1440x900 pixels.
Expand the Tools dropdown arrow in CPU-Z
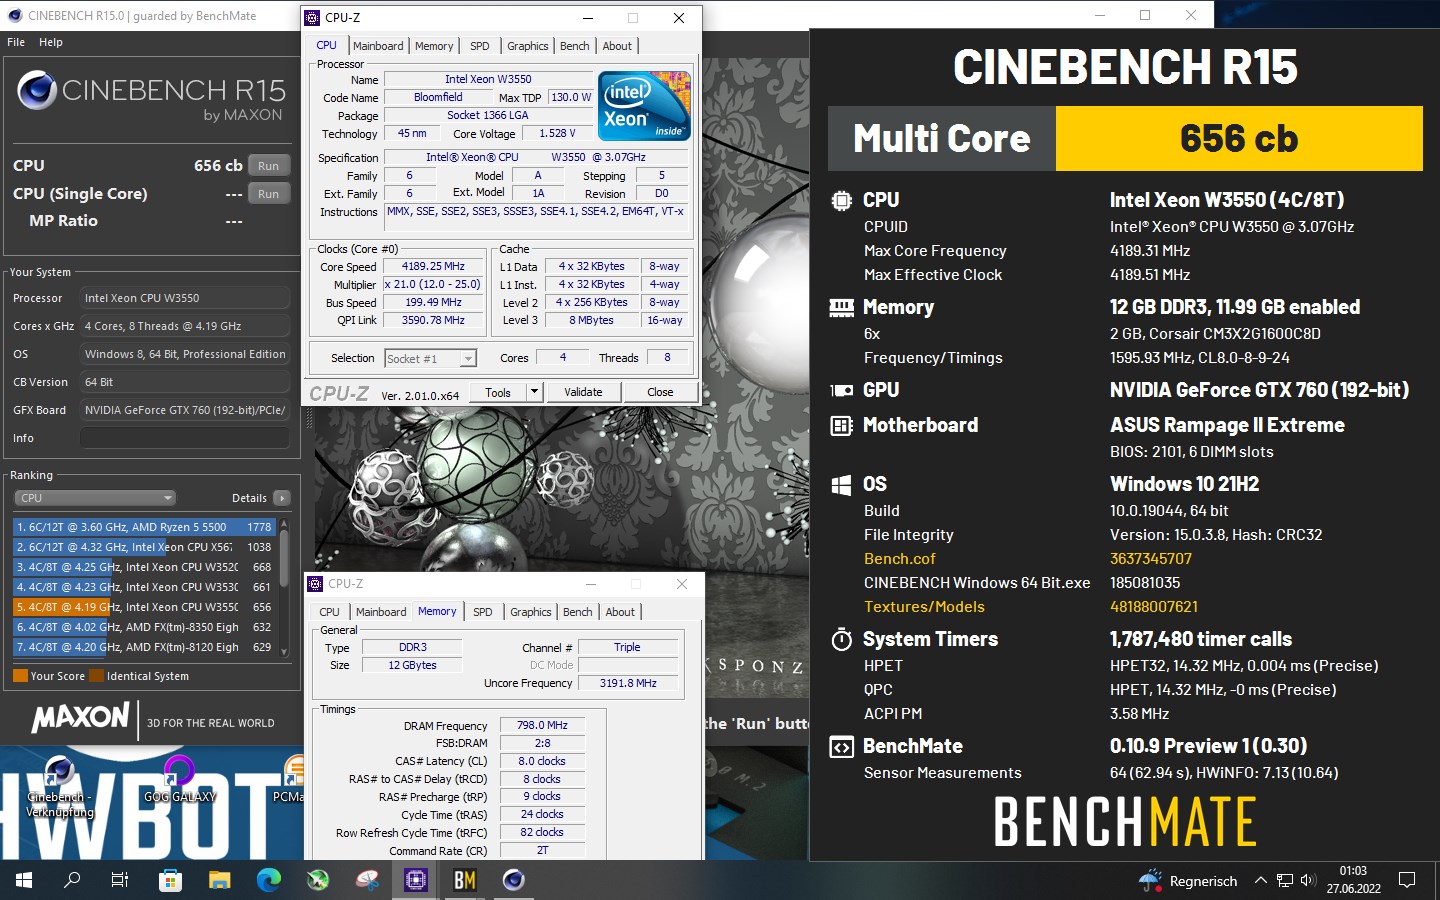click(x=534, y=392)
